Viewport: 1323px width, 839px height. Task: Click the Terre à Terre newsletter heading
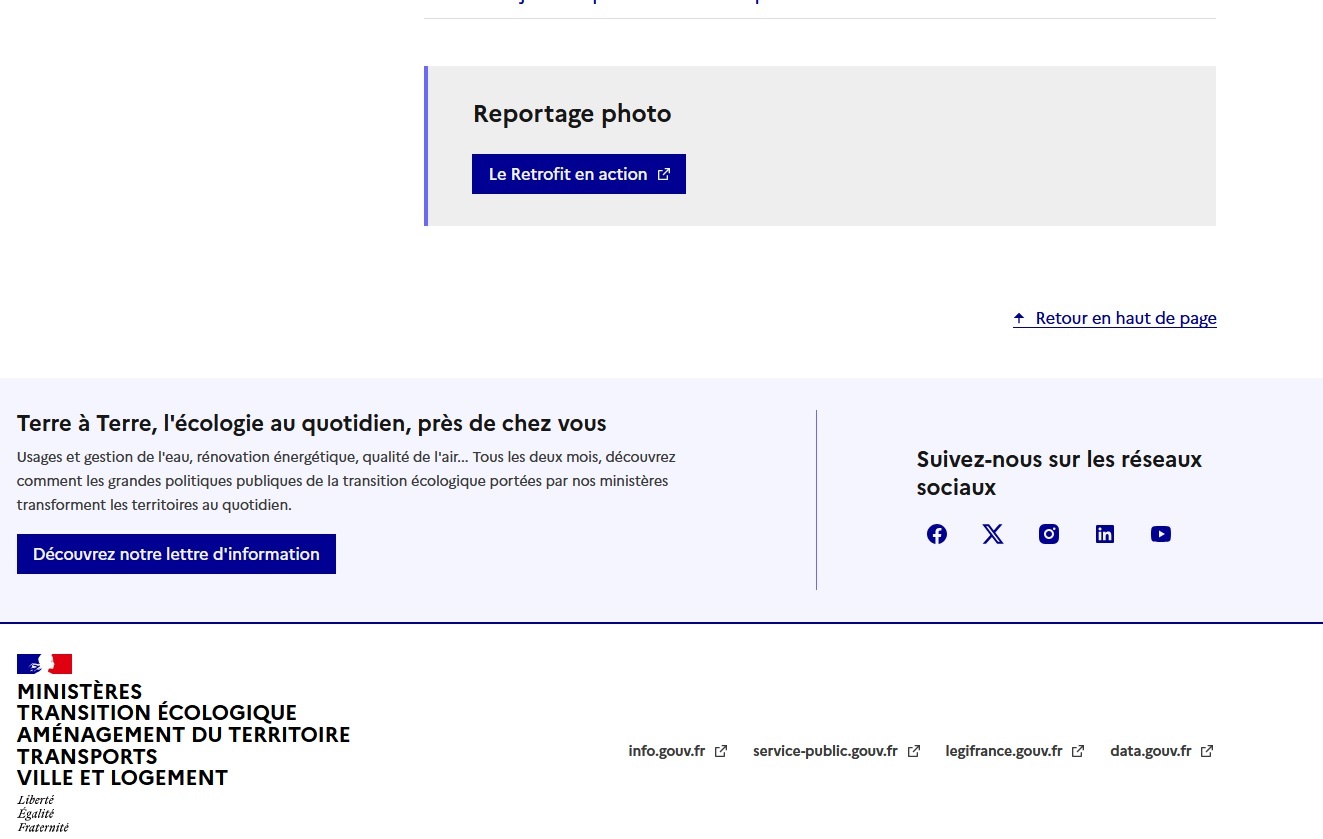(x=312, y=423)
